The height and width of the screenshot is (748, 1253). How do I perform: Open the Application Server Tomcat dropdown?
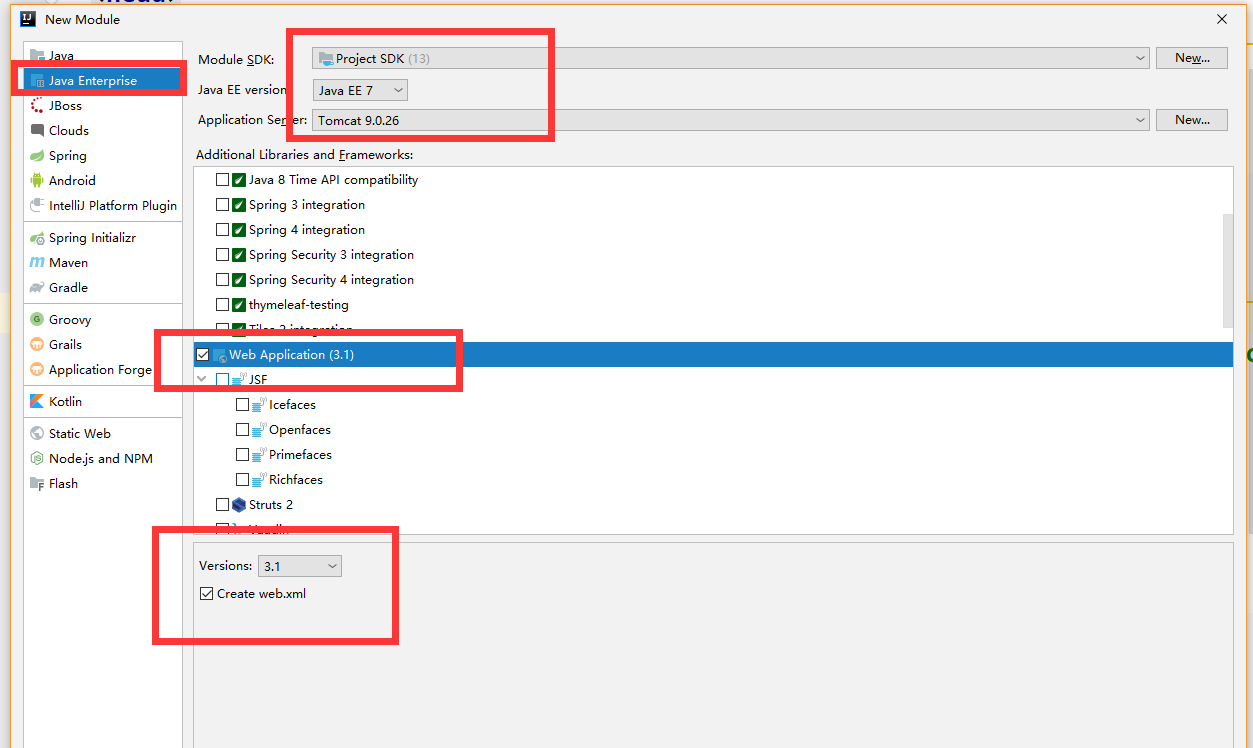tap(731, 120)
